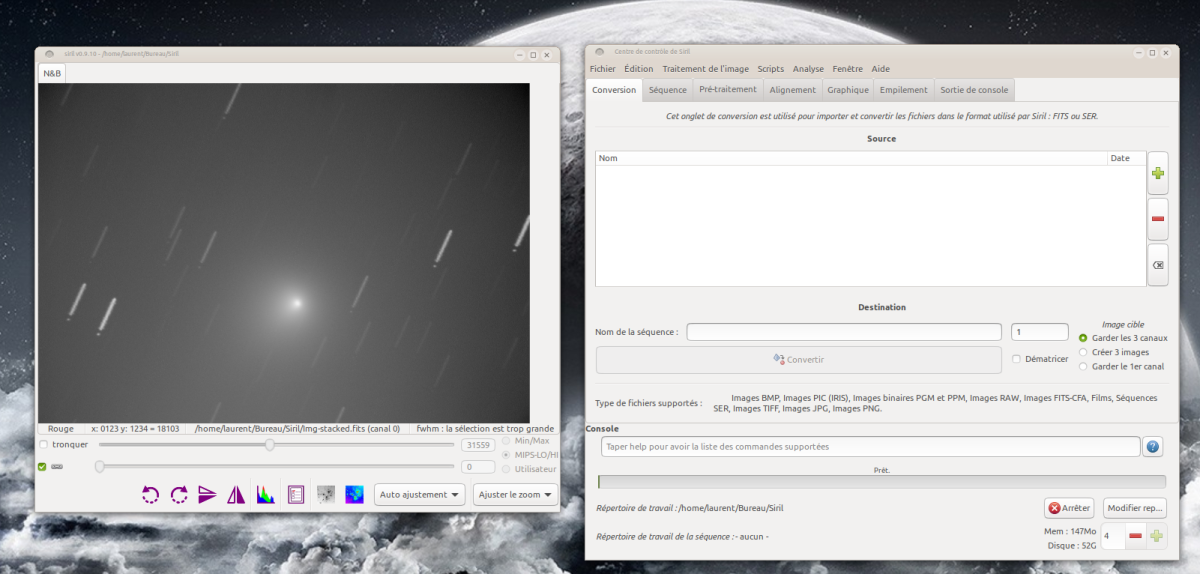
Task: Toggle the false color rendering icon
Action: 354,494
